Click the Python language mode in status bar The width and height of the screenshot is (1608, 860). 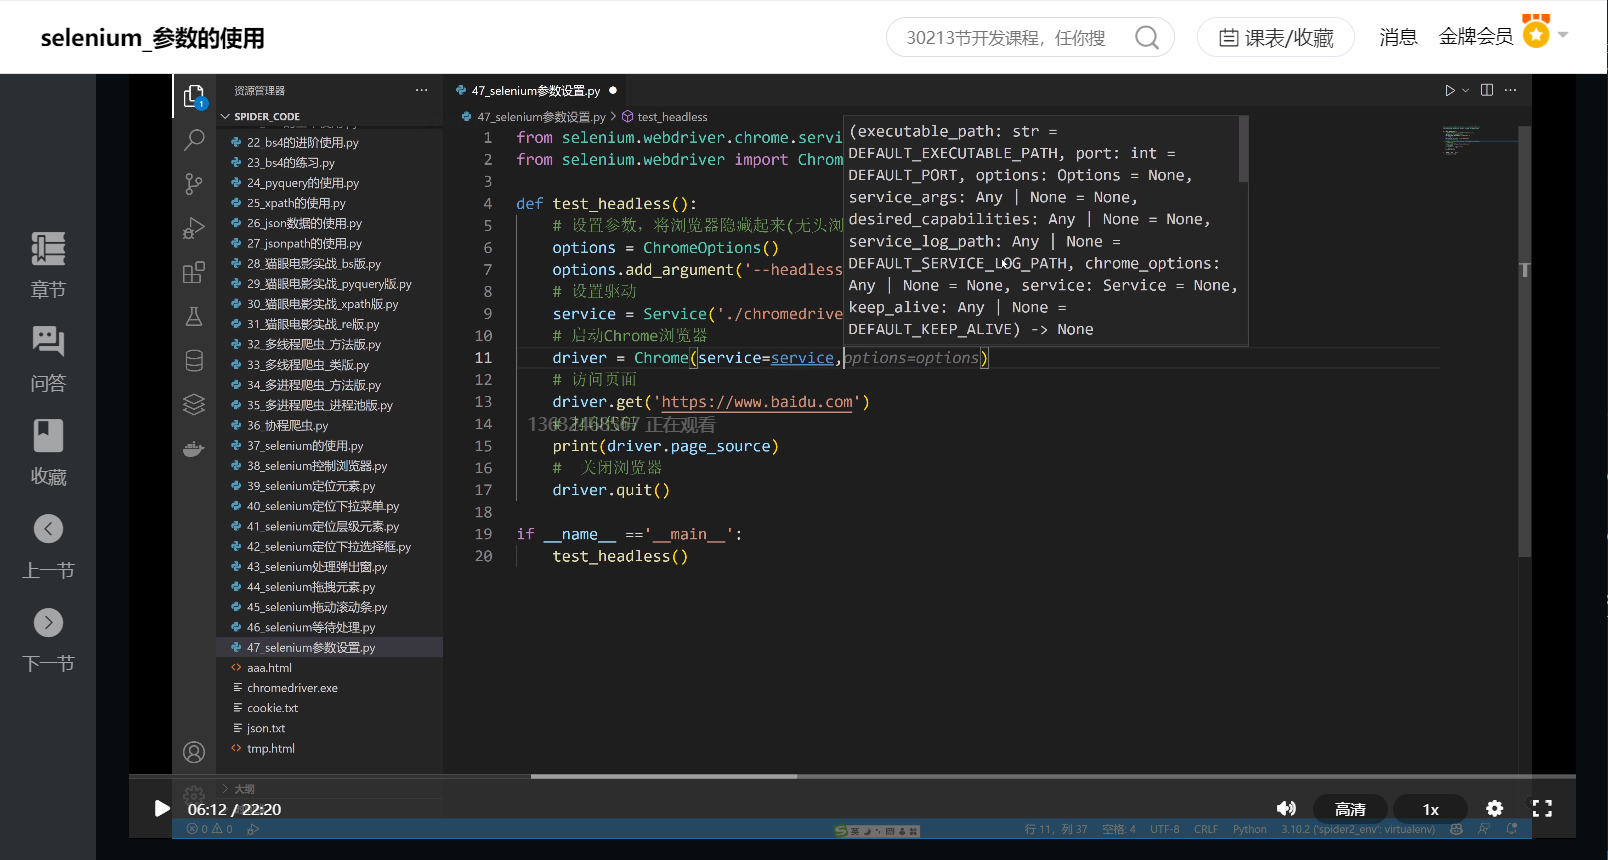coord(1249,829)
